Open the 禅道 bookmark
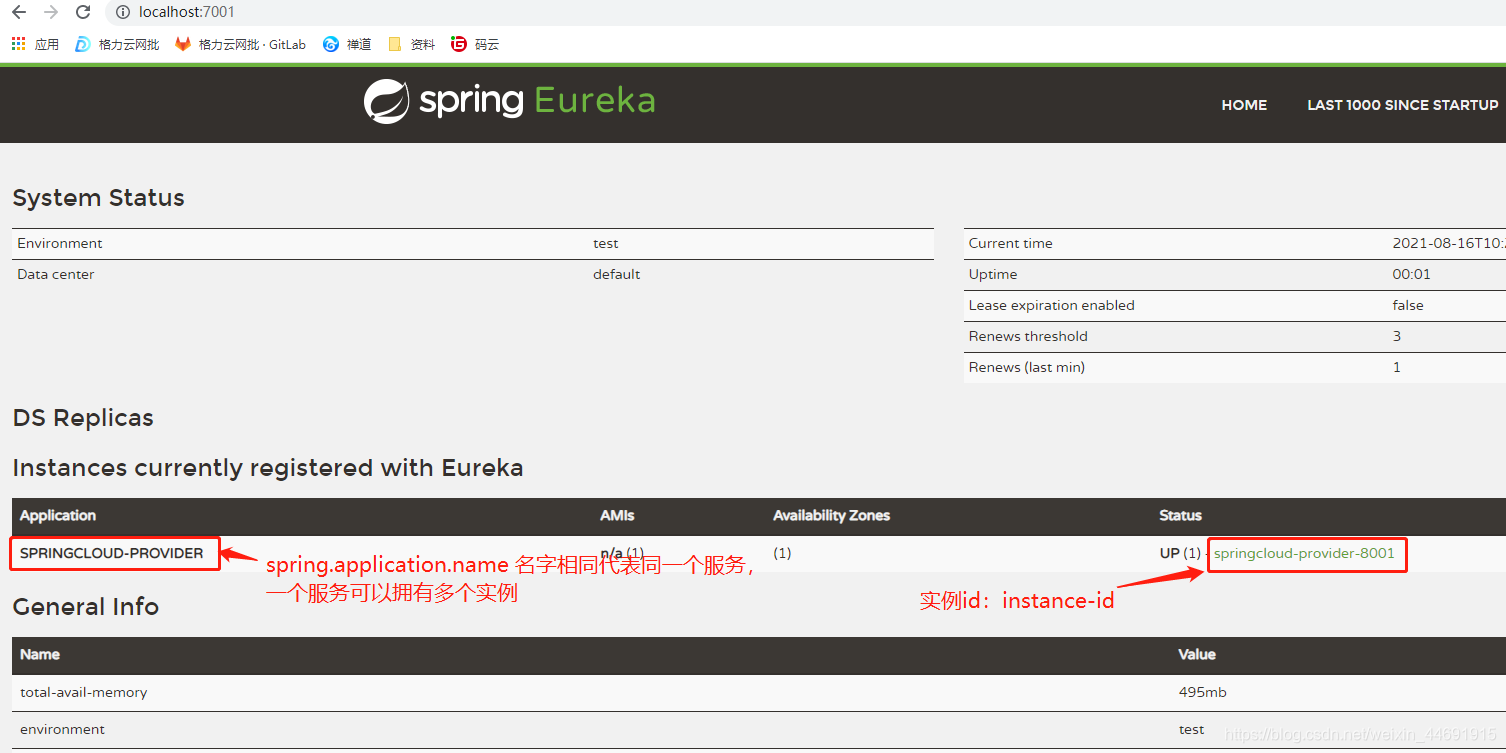Viewport: 1506px width, 753px height. click(x=347, y=44)
